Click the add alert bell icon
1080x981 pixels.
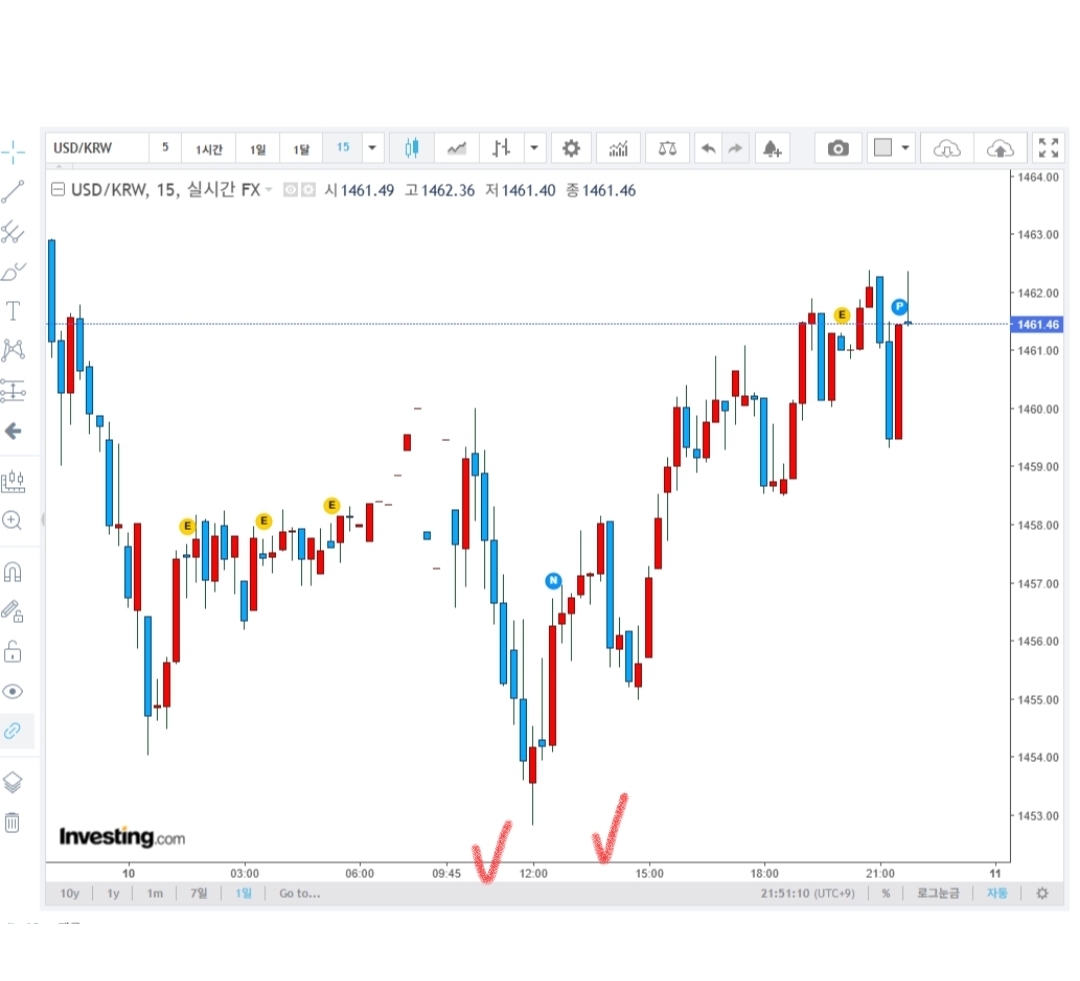click(x=772, y=148)
